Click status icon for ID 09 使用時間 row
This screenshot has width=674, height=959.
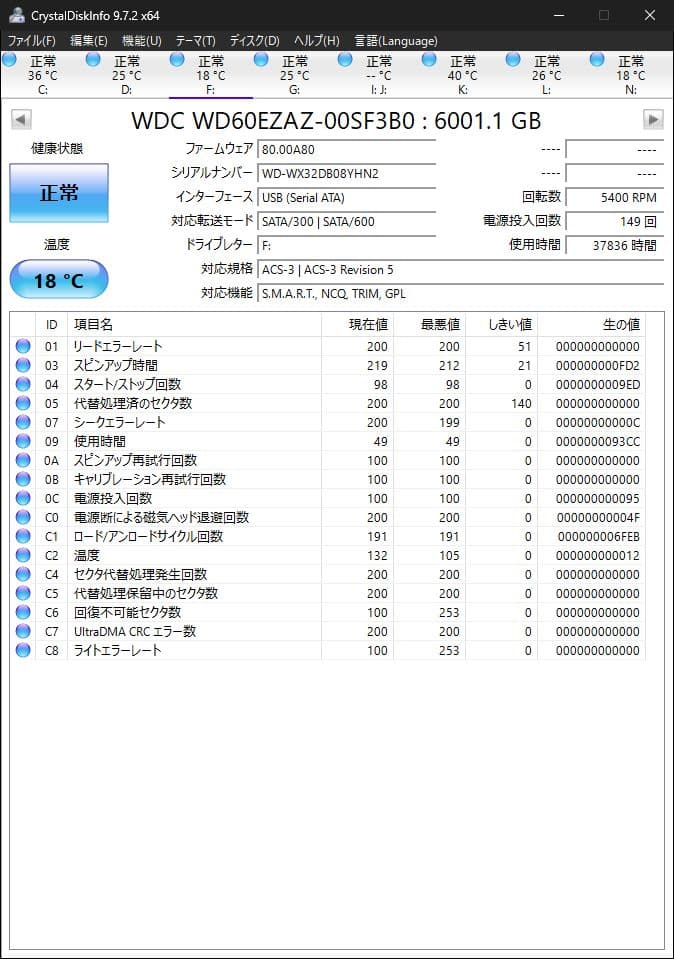click(x=23, y=441)
